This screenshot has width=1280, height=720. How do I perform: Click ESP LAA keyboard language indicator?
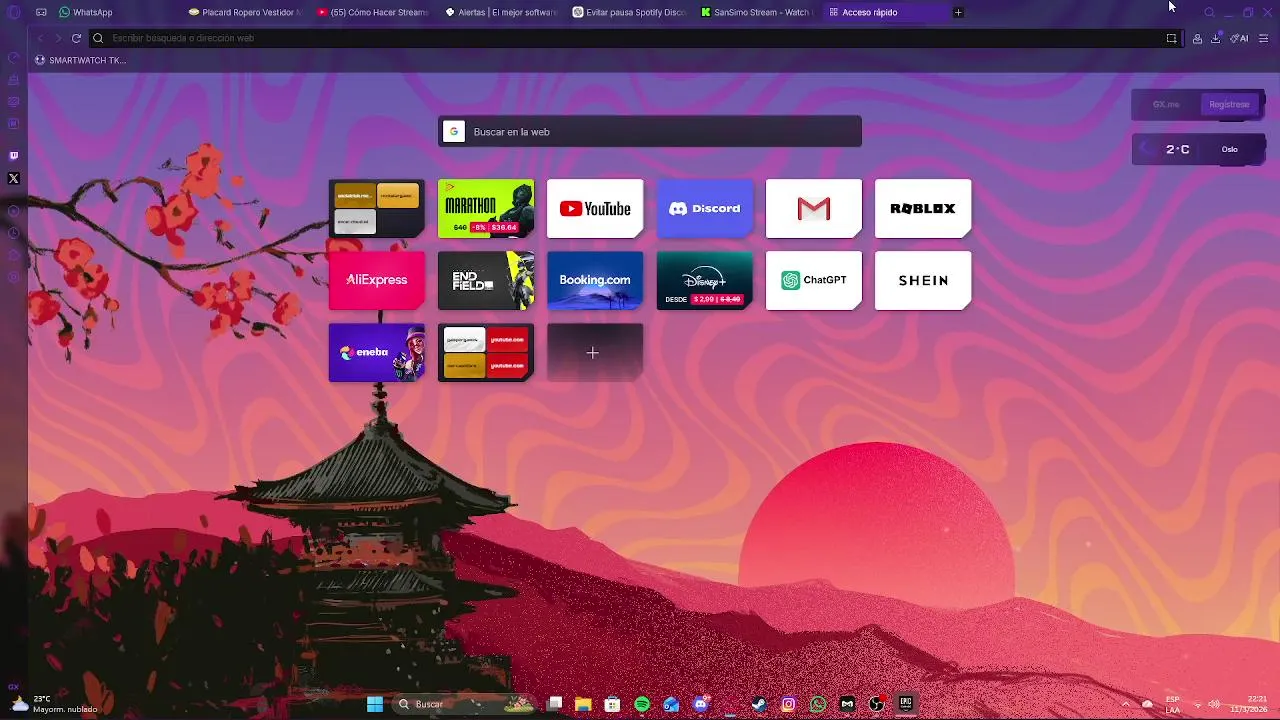[x=1172, y=704]
